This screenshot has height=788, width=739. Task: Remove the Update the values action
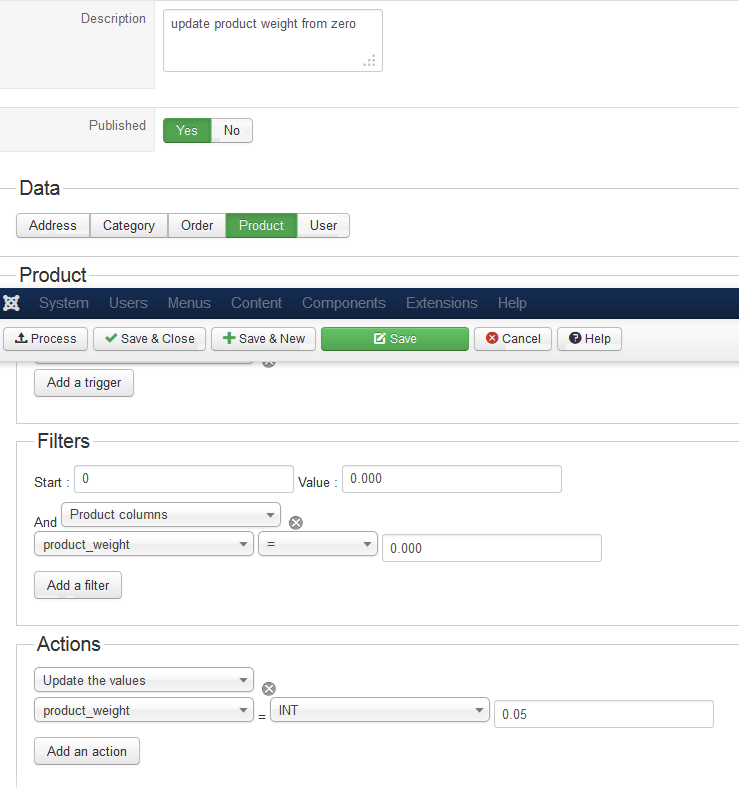268,688
